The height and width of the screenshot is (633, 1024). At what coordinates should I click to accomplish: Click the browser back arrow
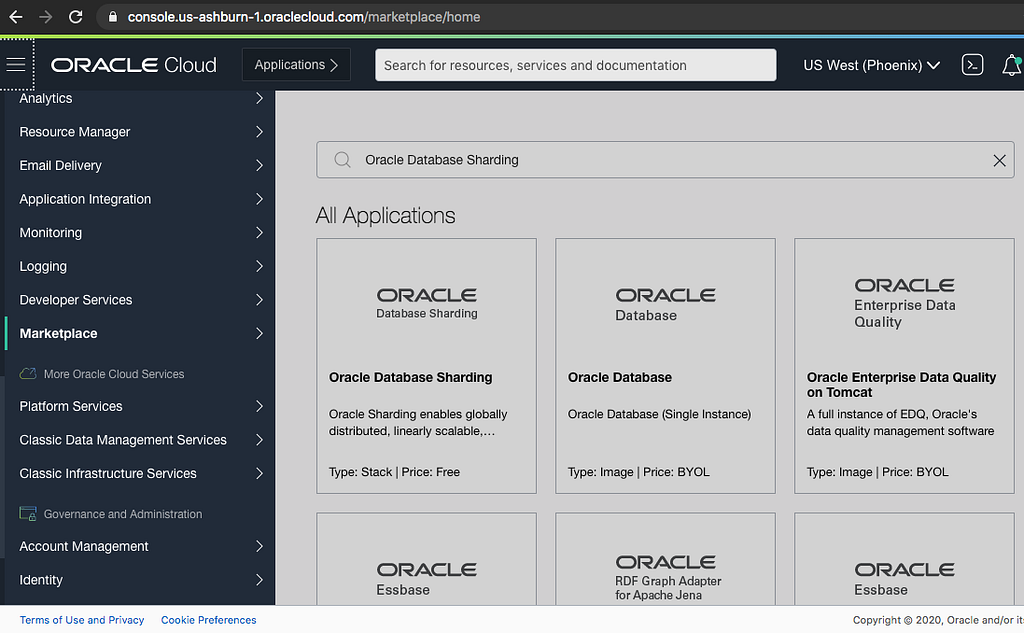pyautogui.click(x=15, y=17)
